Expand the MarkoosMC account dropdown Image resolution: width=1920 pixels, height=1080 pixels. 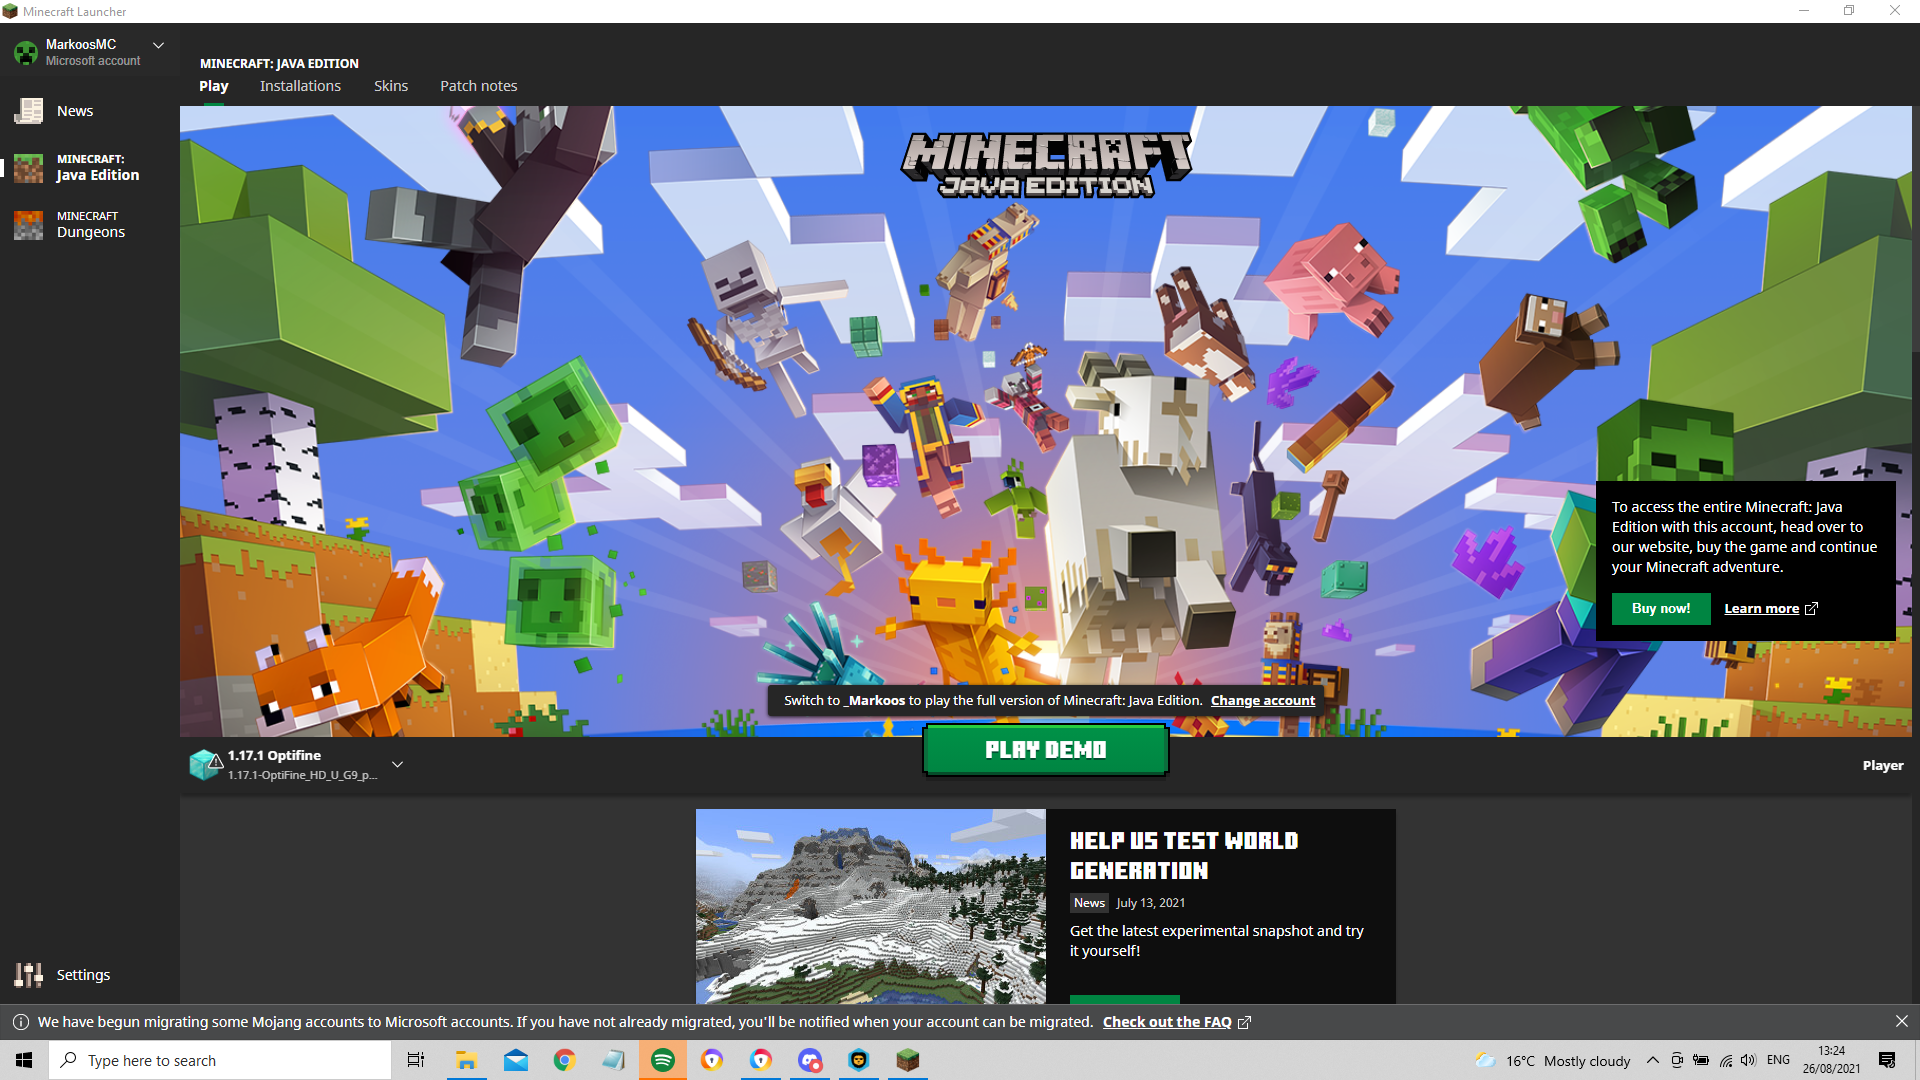coord(158,45)
